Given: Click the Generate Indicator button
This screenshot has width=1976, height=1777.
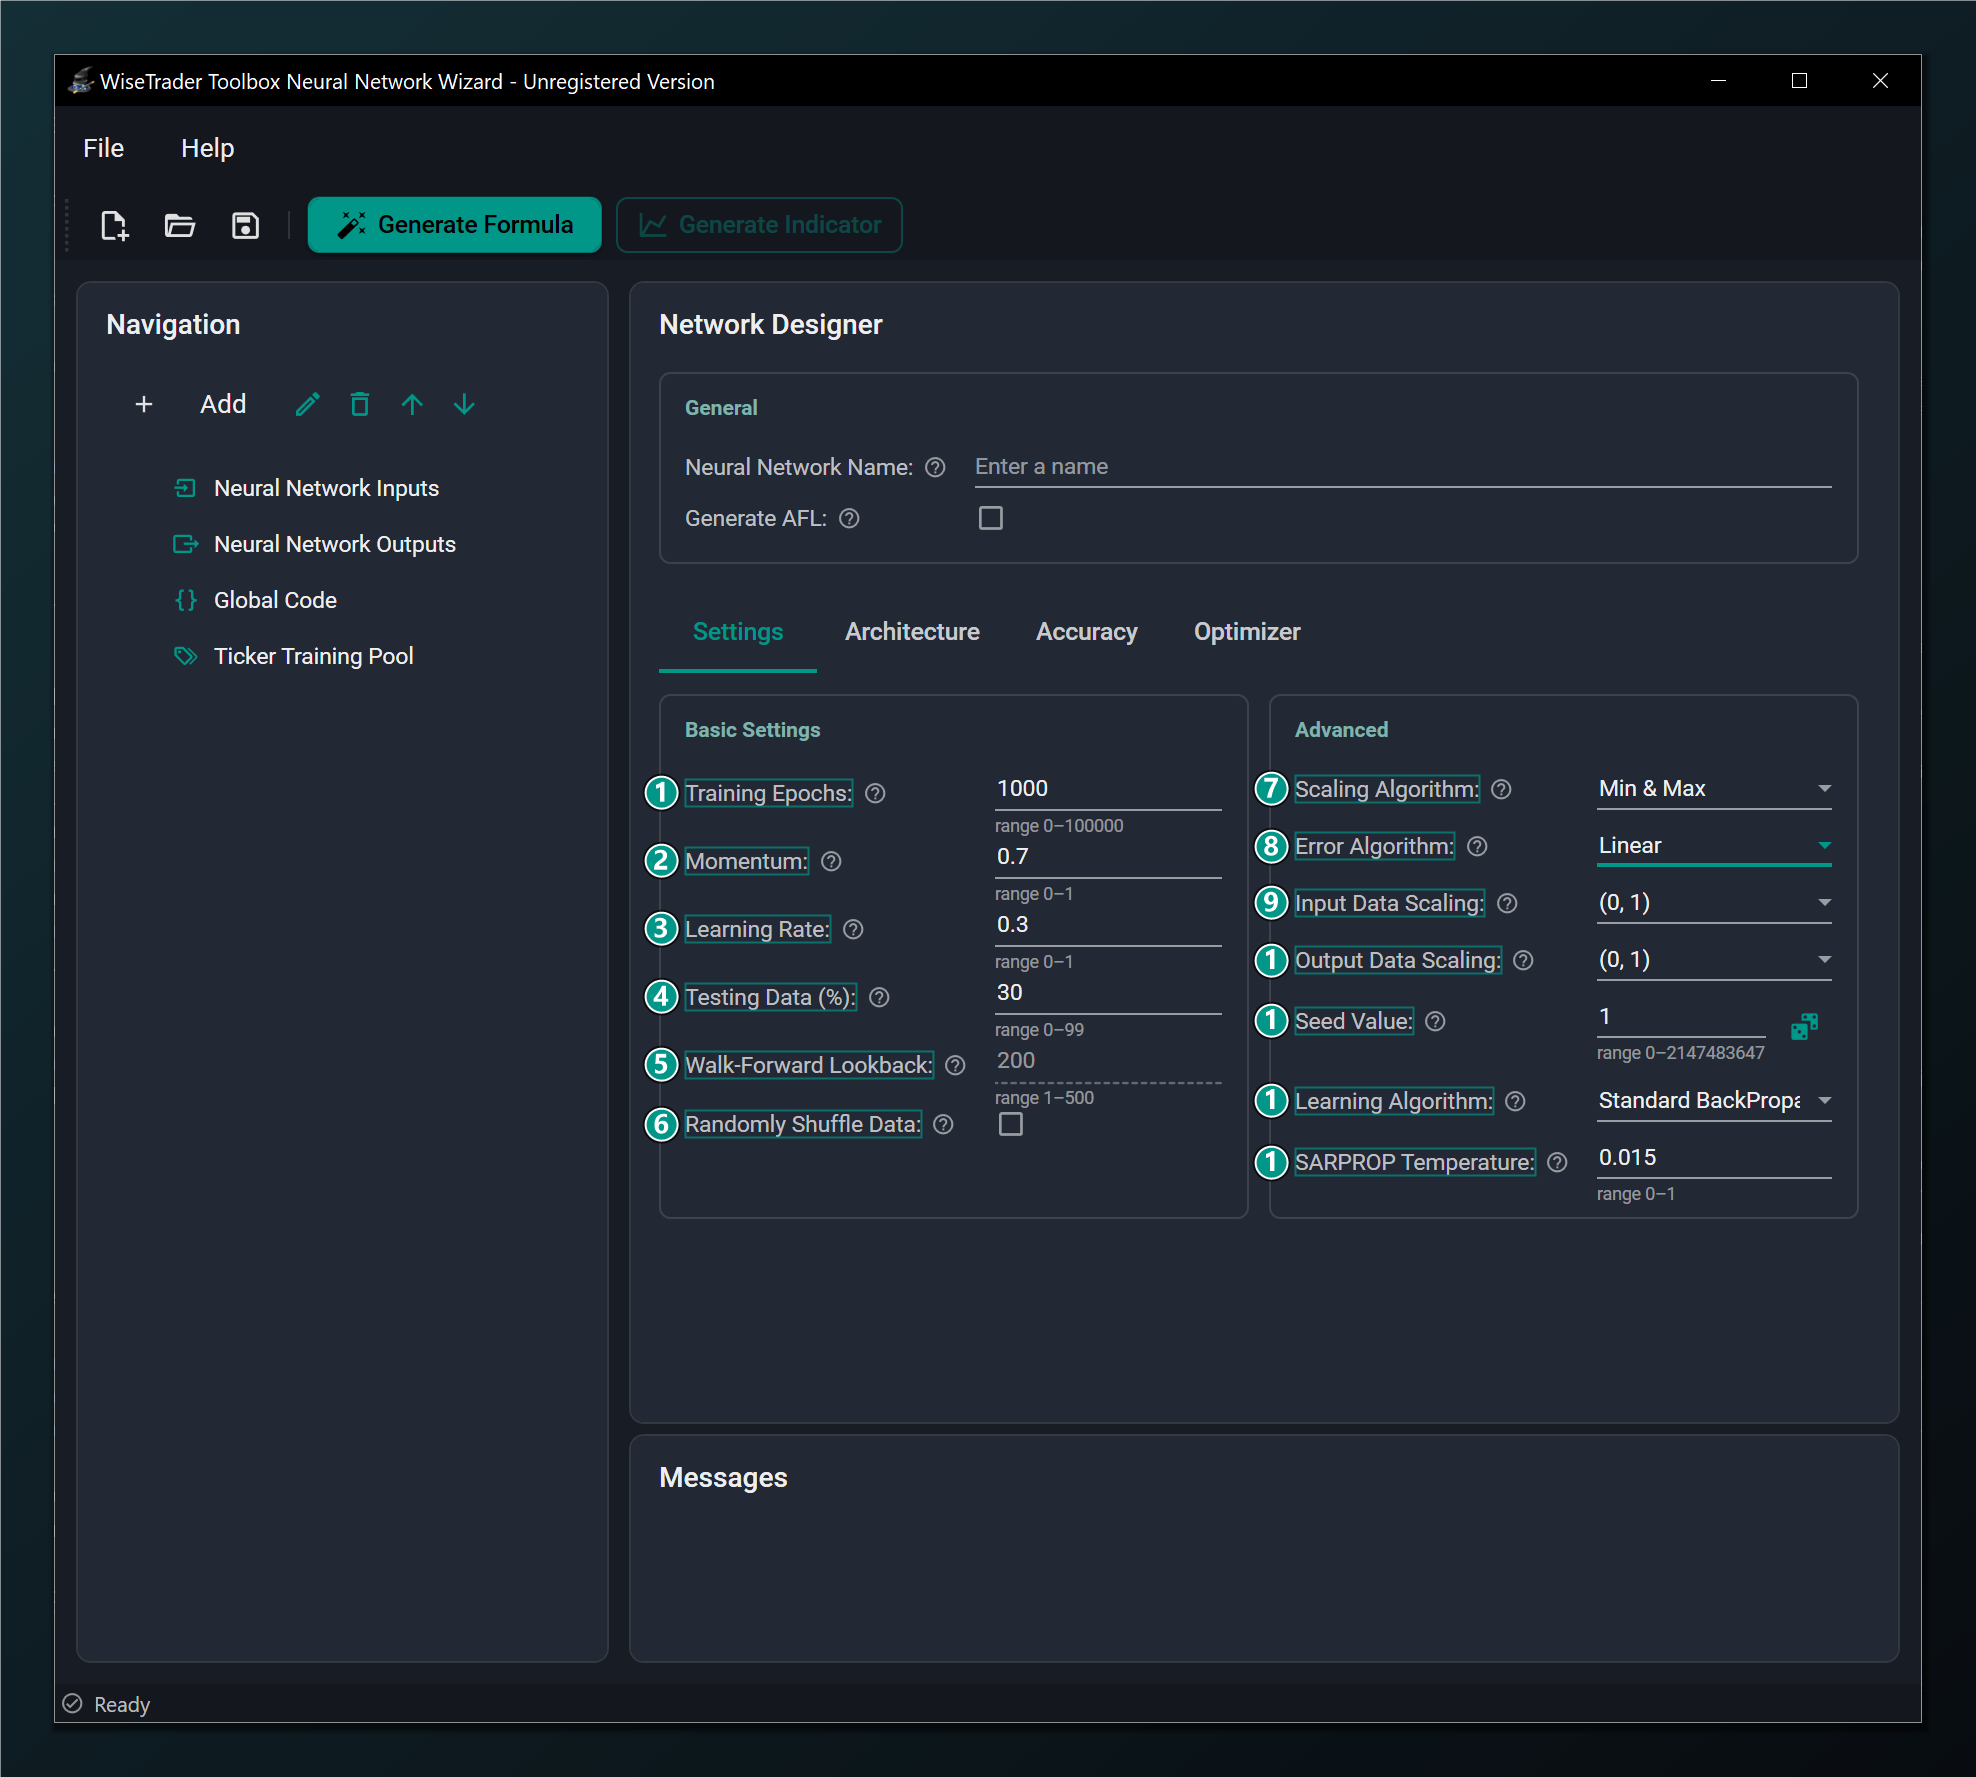Looking at the screenshot, I should click(759, 225).
